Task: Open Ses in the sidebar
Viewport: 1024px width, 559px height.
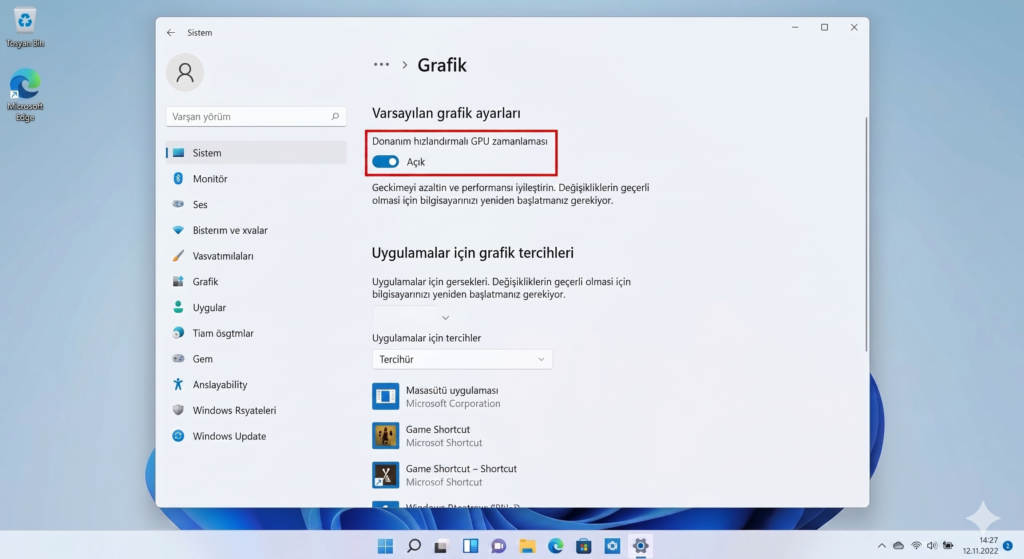Action: pyautogui.click(x=256, y=204)
